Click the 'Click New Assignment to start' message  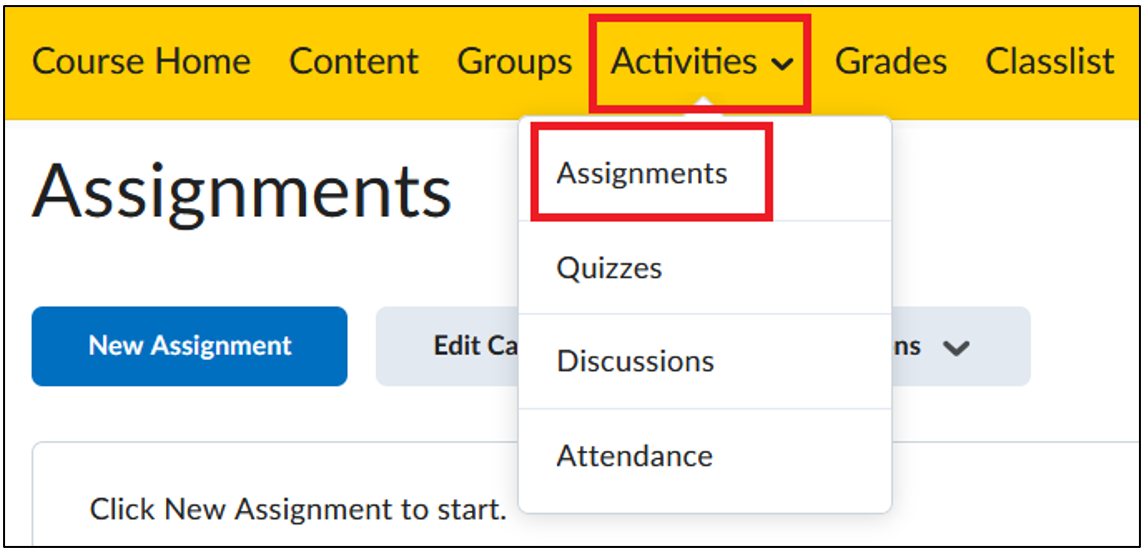coord(298,508)
